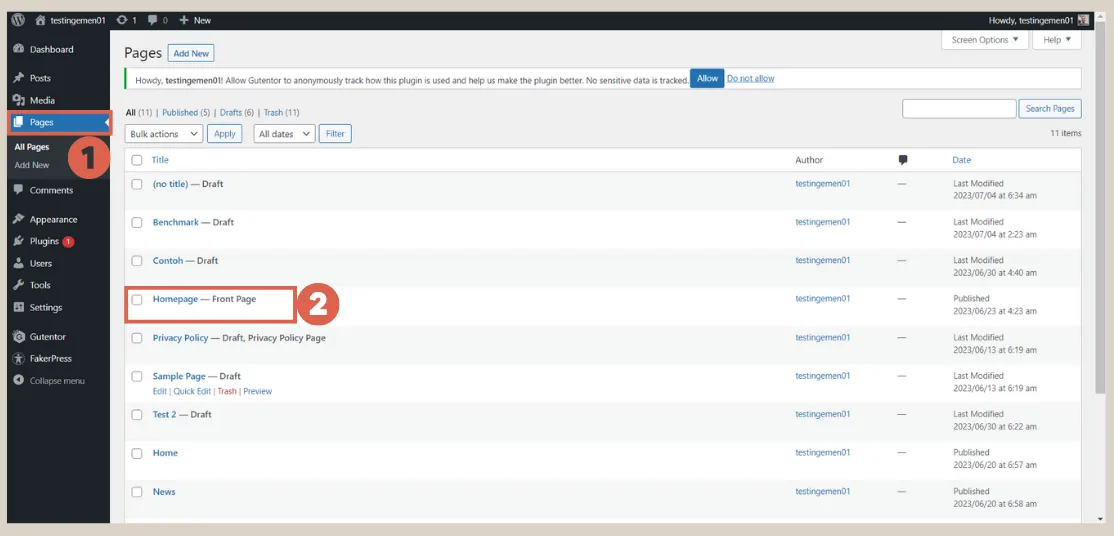Check the News row checkbox
Screen dimensions: 1114x536
(137, 492)
